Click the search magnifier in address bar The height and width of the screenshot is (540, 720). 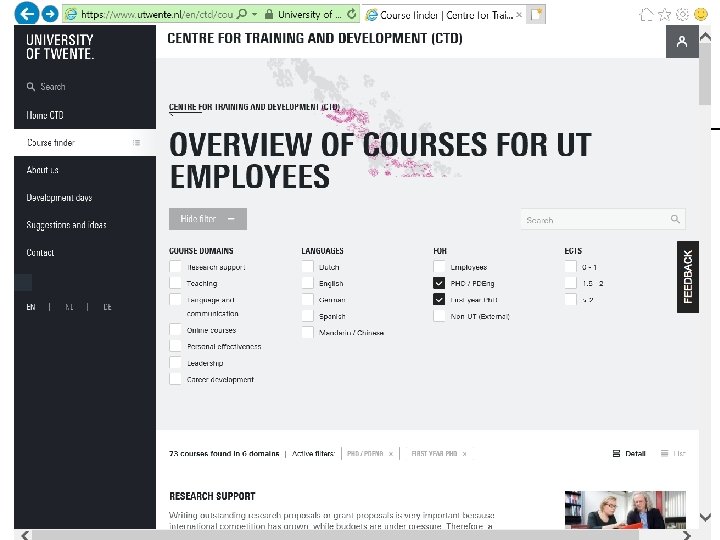pyautogui.click(x=241, y=14)
